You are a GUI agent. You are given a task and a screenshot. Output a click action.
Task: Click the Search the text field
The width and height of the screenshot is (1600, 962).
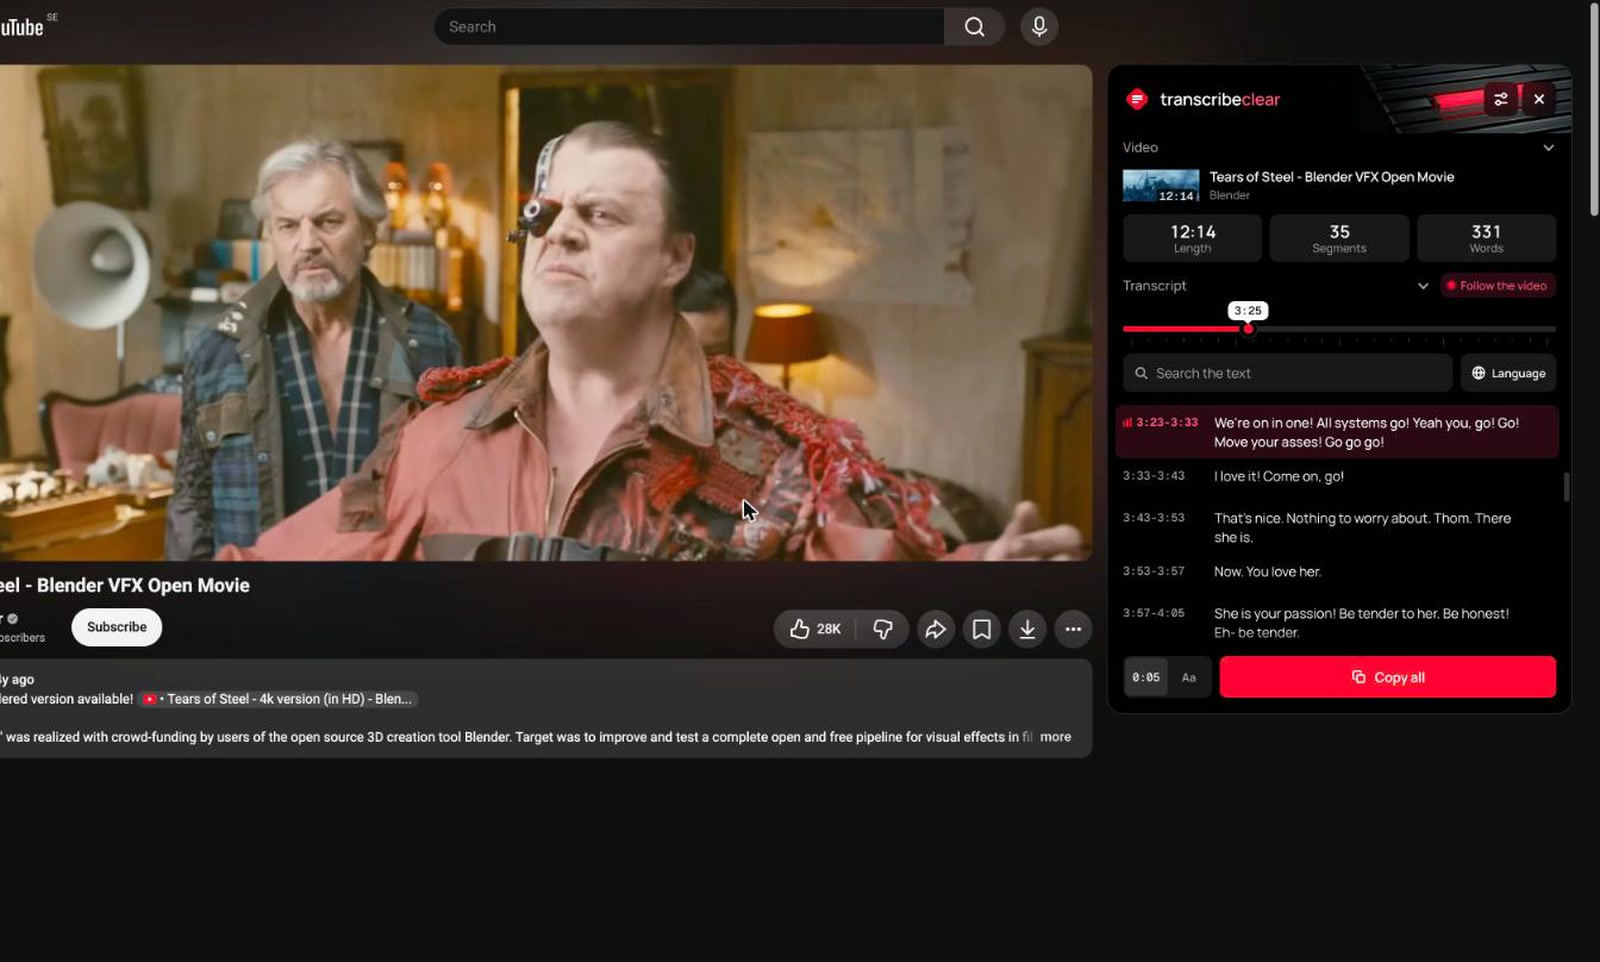(1288, 373)
